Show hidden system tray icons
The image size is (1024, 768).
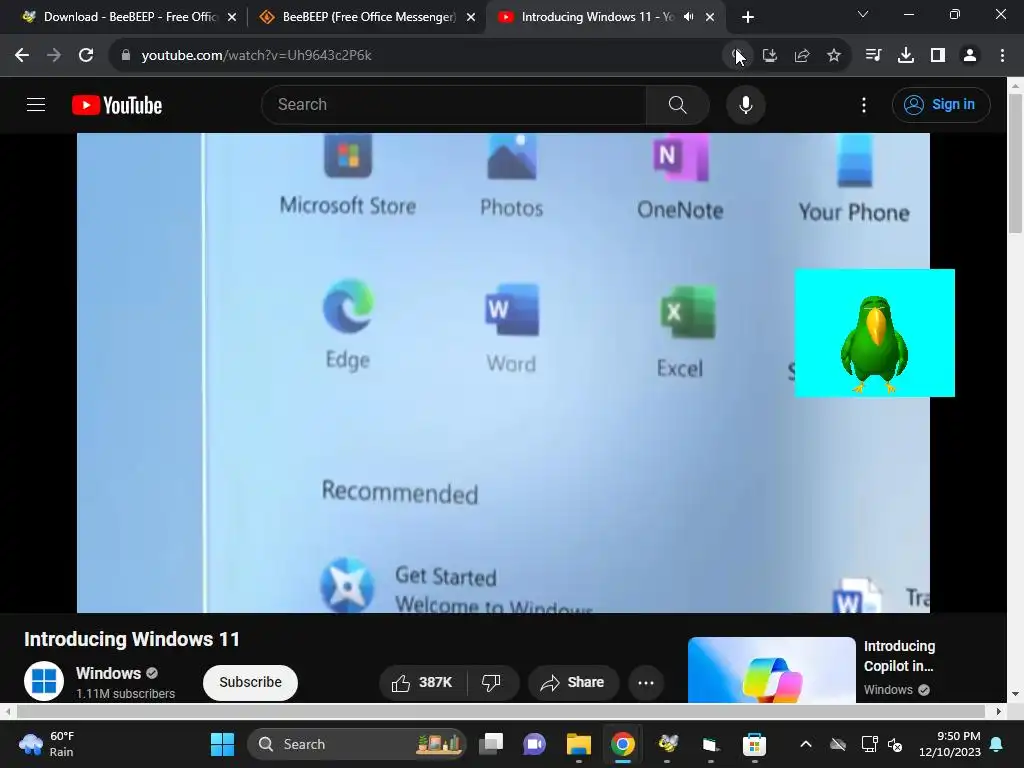[806, 744]
